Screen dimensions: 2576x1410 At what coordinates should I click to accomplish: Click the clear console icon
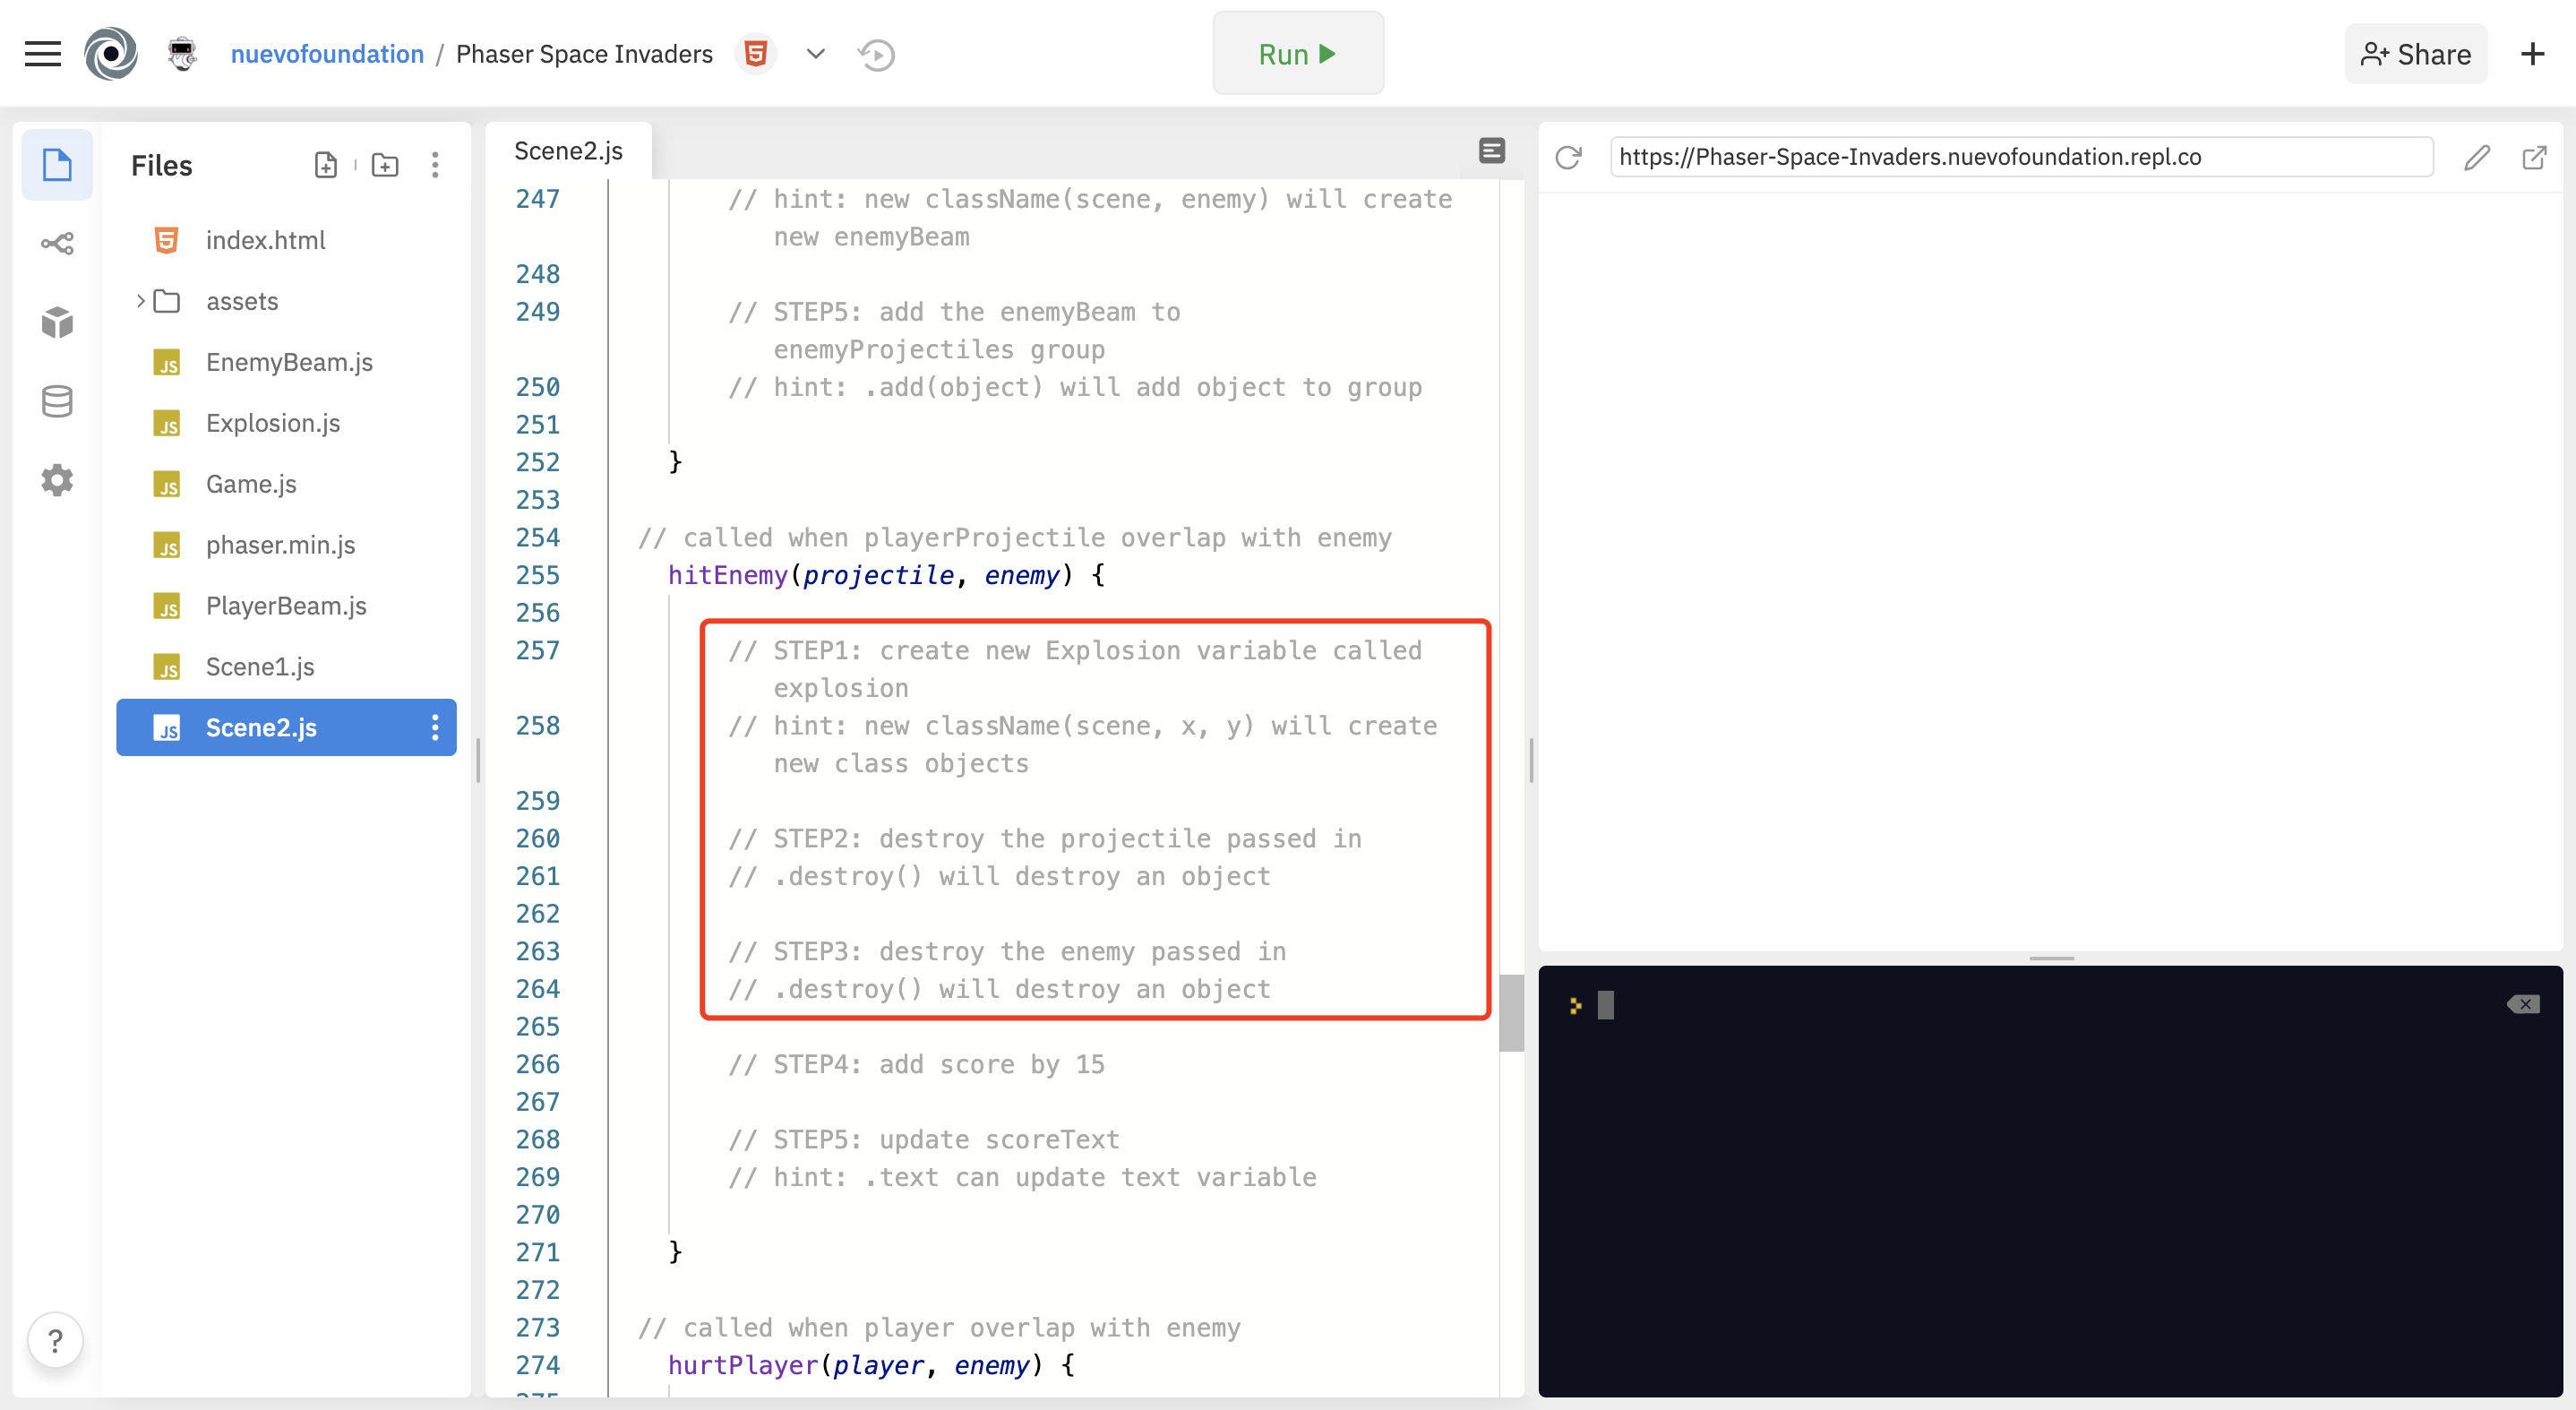coord(2523,1004)
